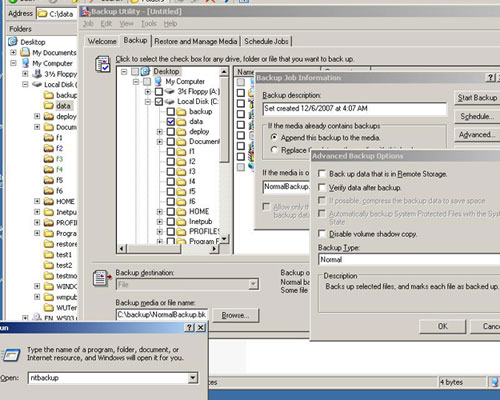
Task: Click the My Computer icon in Explorer Folders pane
Action: pos(25,63)
